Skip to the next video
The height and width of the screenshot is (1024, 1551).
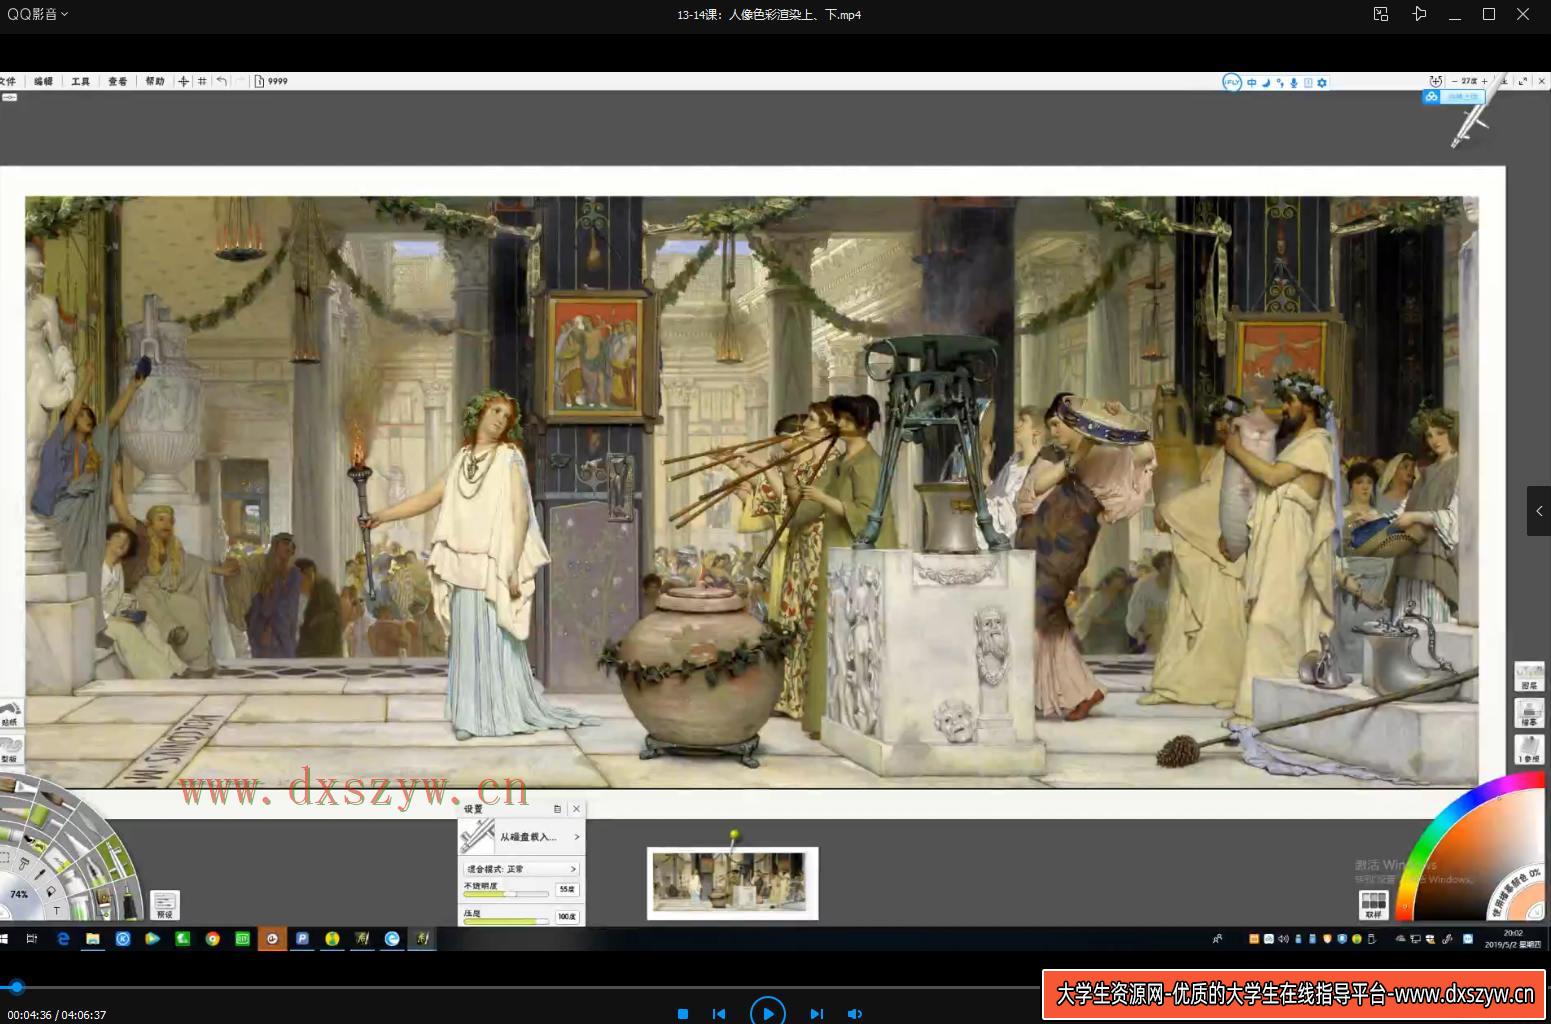pos(817,1014)
